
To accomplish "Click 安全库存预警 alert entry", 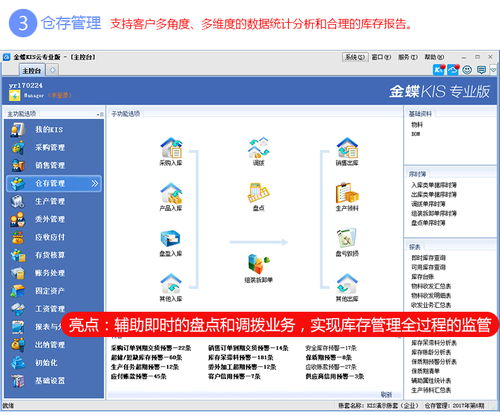I will (331, 348).
